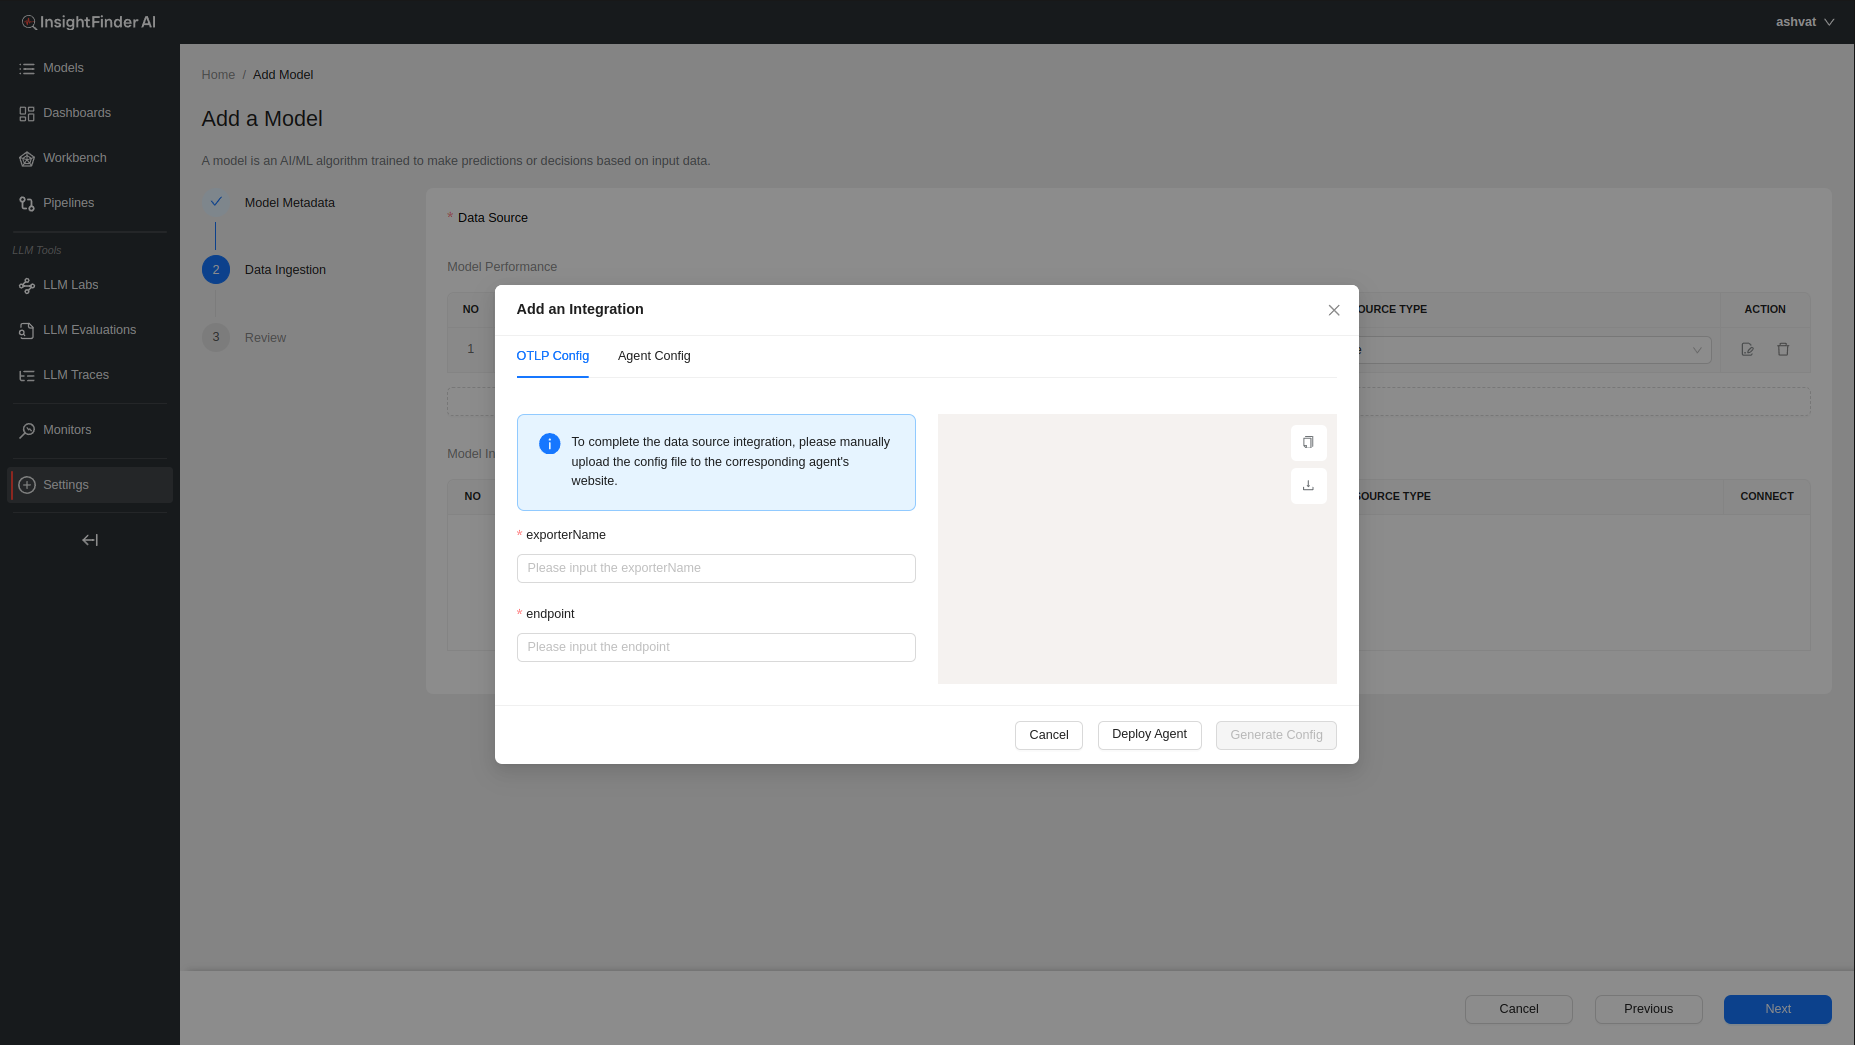Click Cancel in the integration dialog
This screenshot has width=1855, height=1045.
point(1048,735)
